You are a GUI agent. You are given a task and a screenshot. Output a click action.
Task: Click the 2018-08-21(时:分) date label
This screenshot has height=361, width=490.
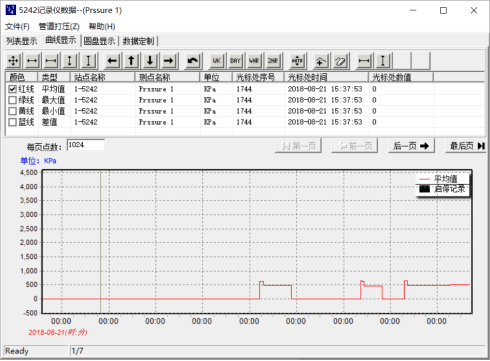pos(58,332)
